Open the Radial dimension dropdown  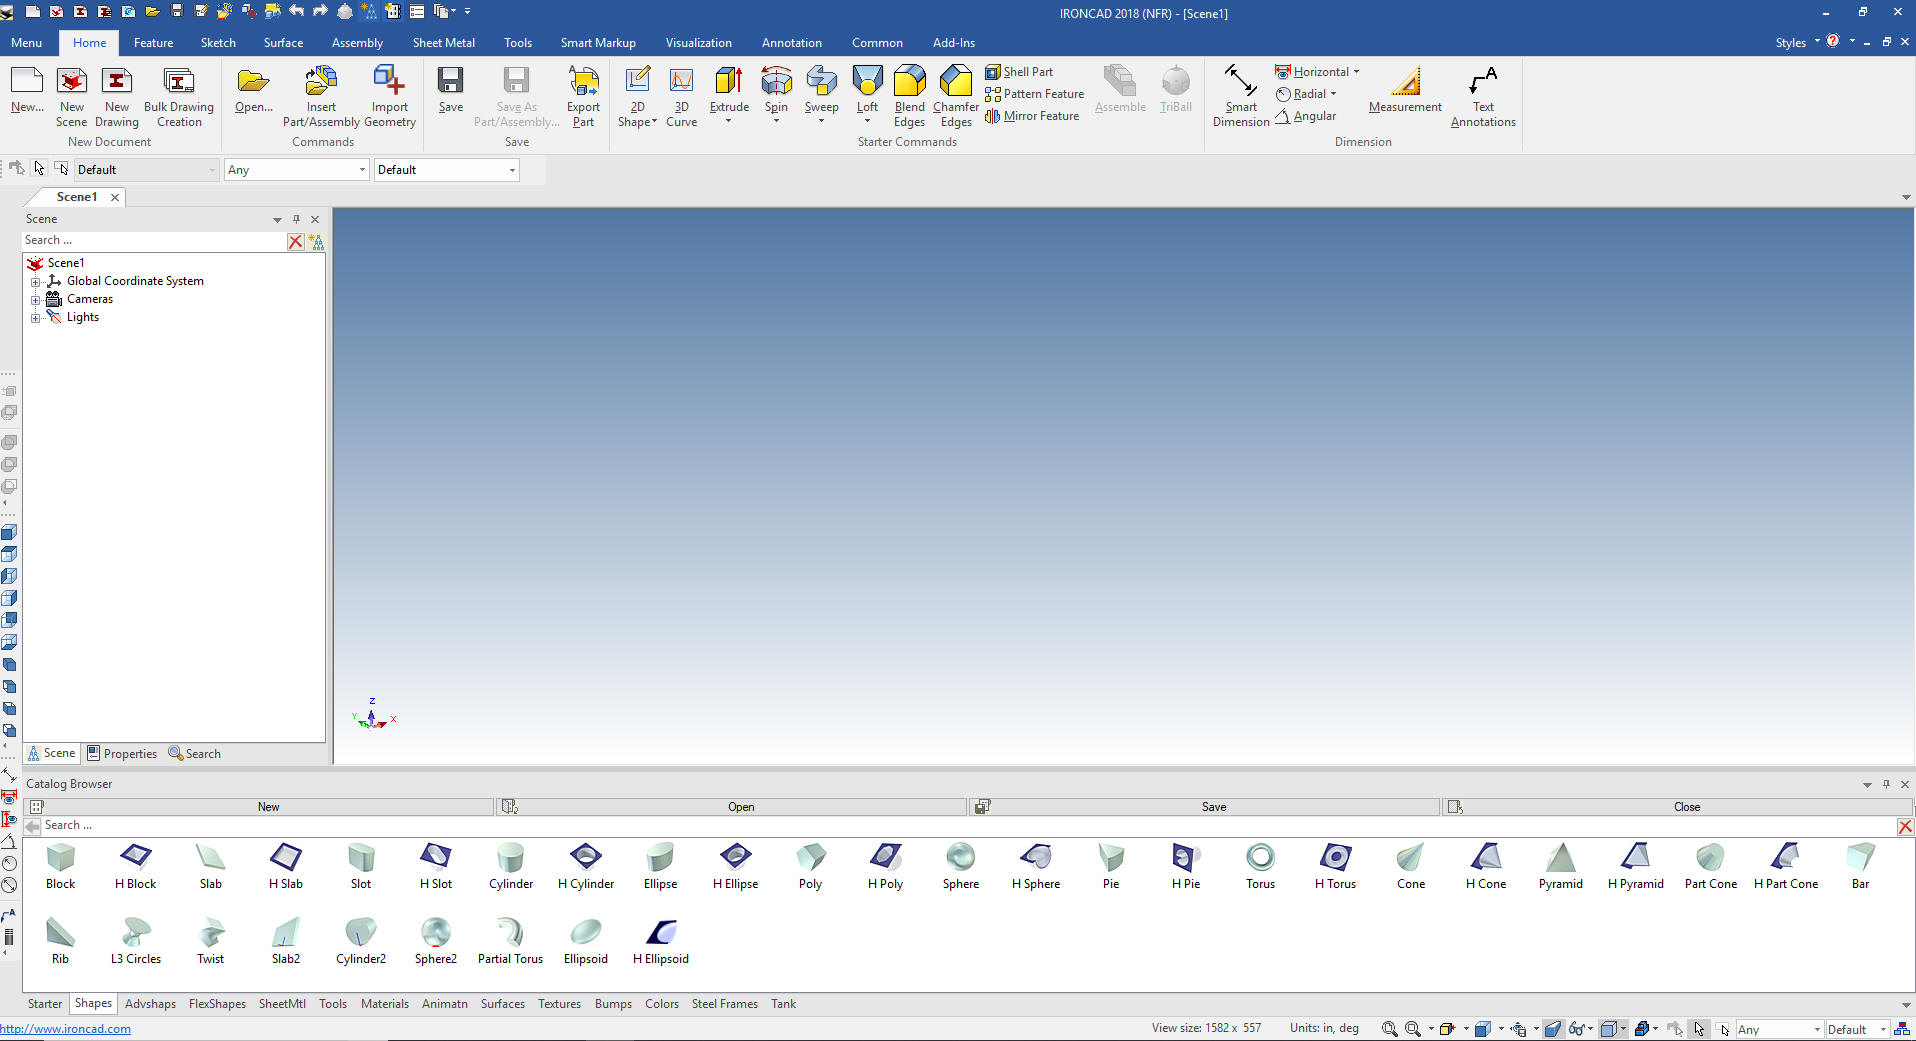(1333, 94)
